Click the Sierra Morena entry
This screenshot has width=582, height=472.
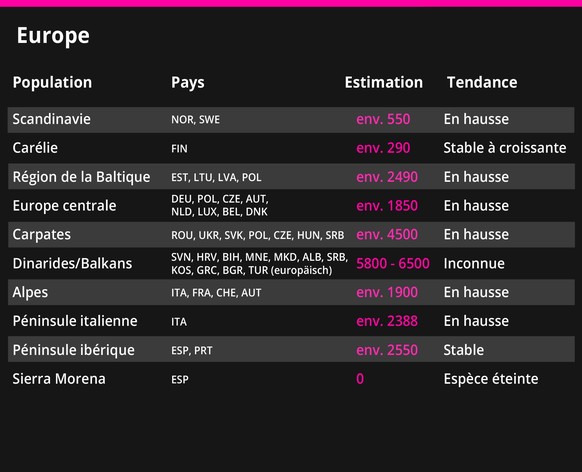click(x=59, y=379)
